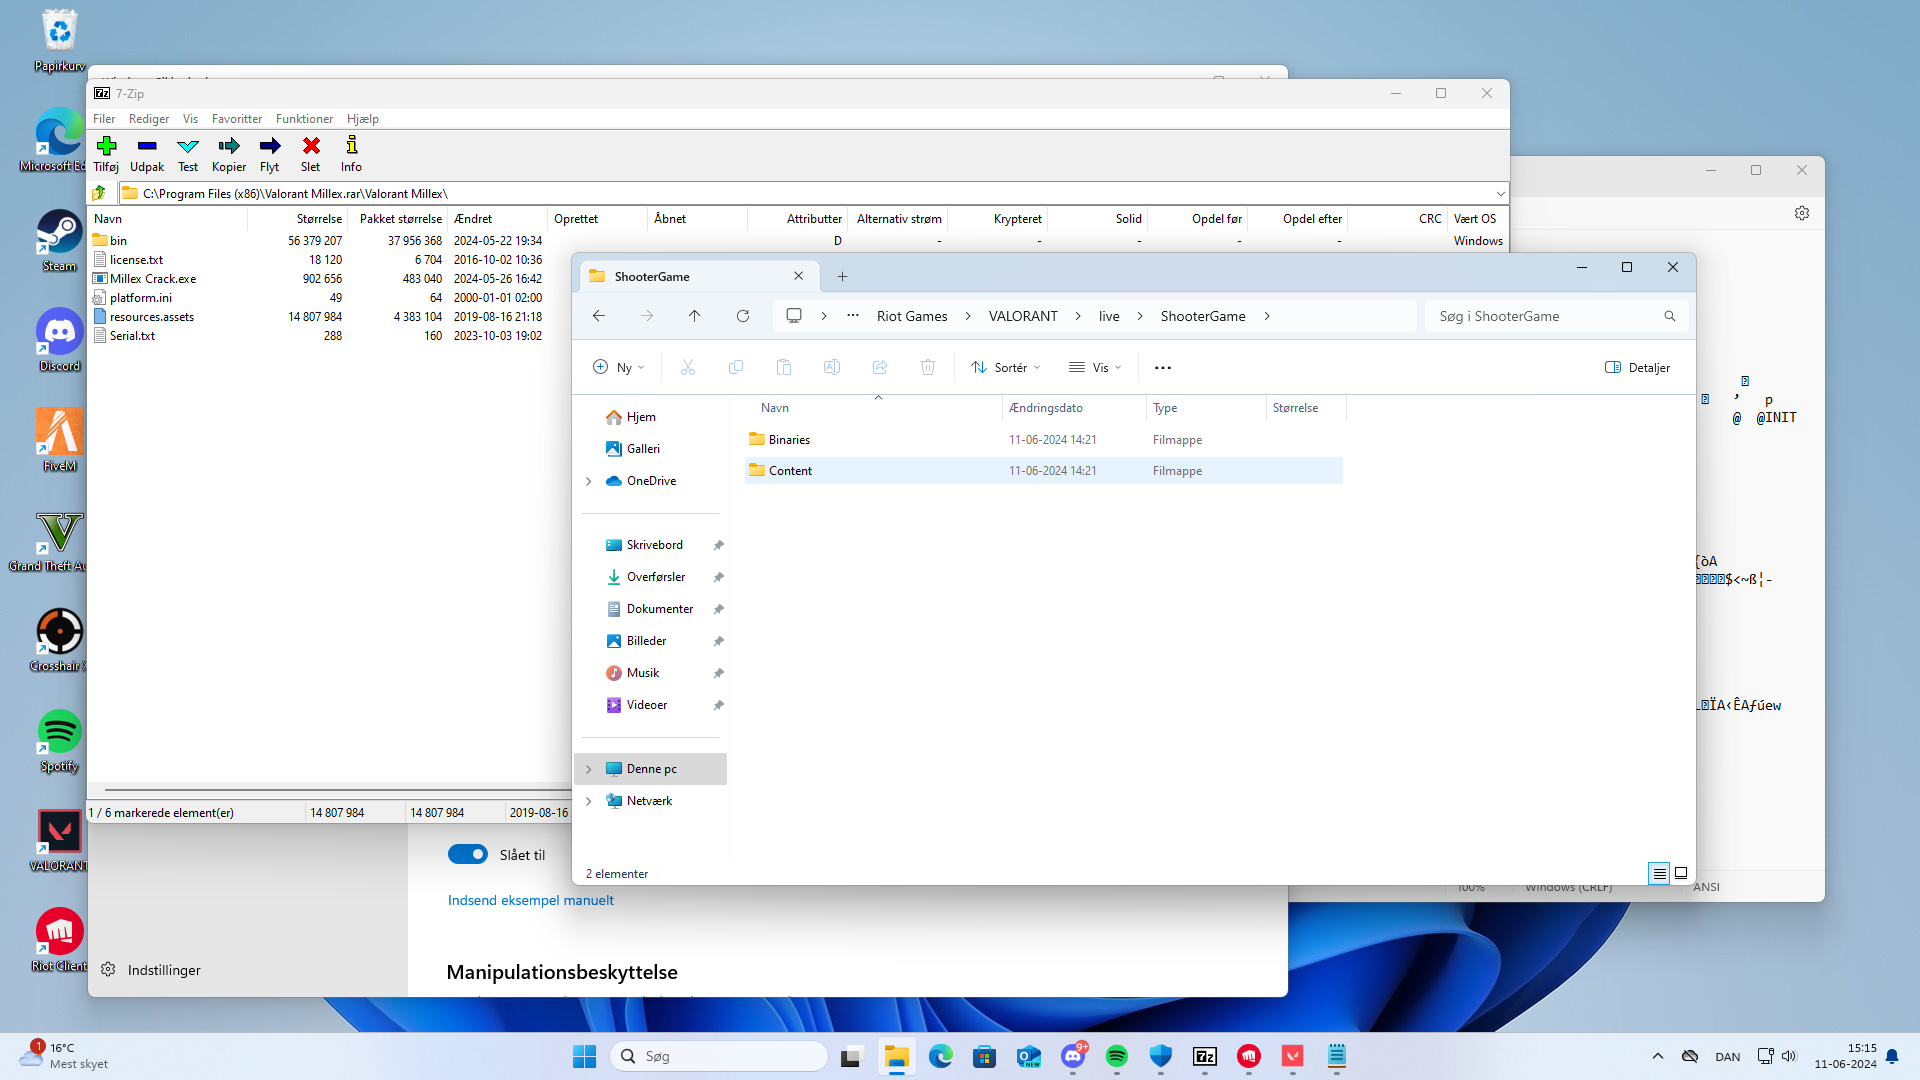
Task: Open the Sortér dropdown menu
Action: [1006, 367]
